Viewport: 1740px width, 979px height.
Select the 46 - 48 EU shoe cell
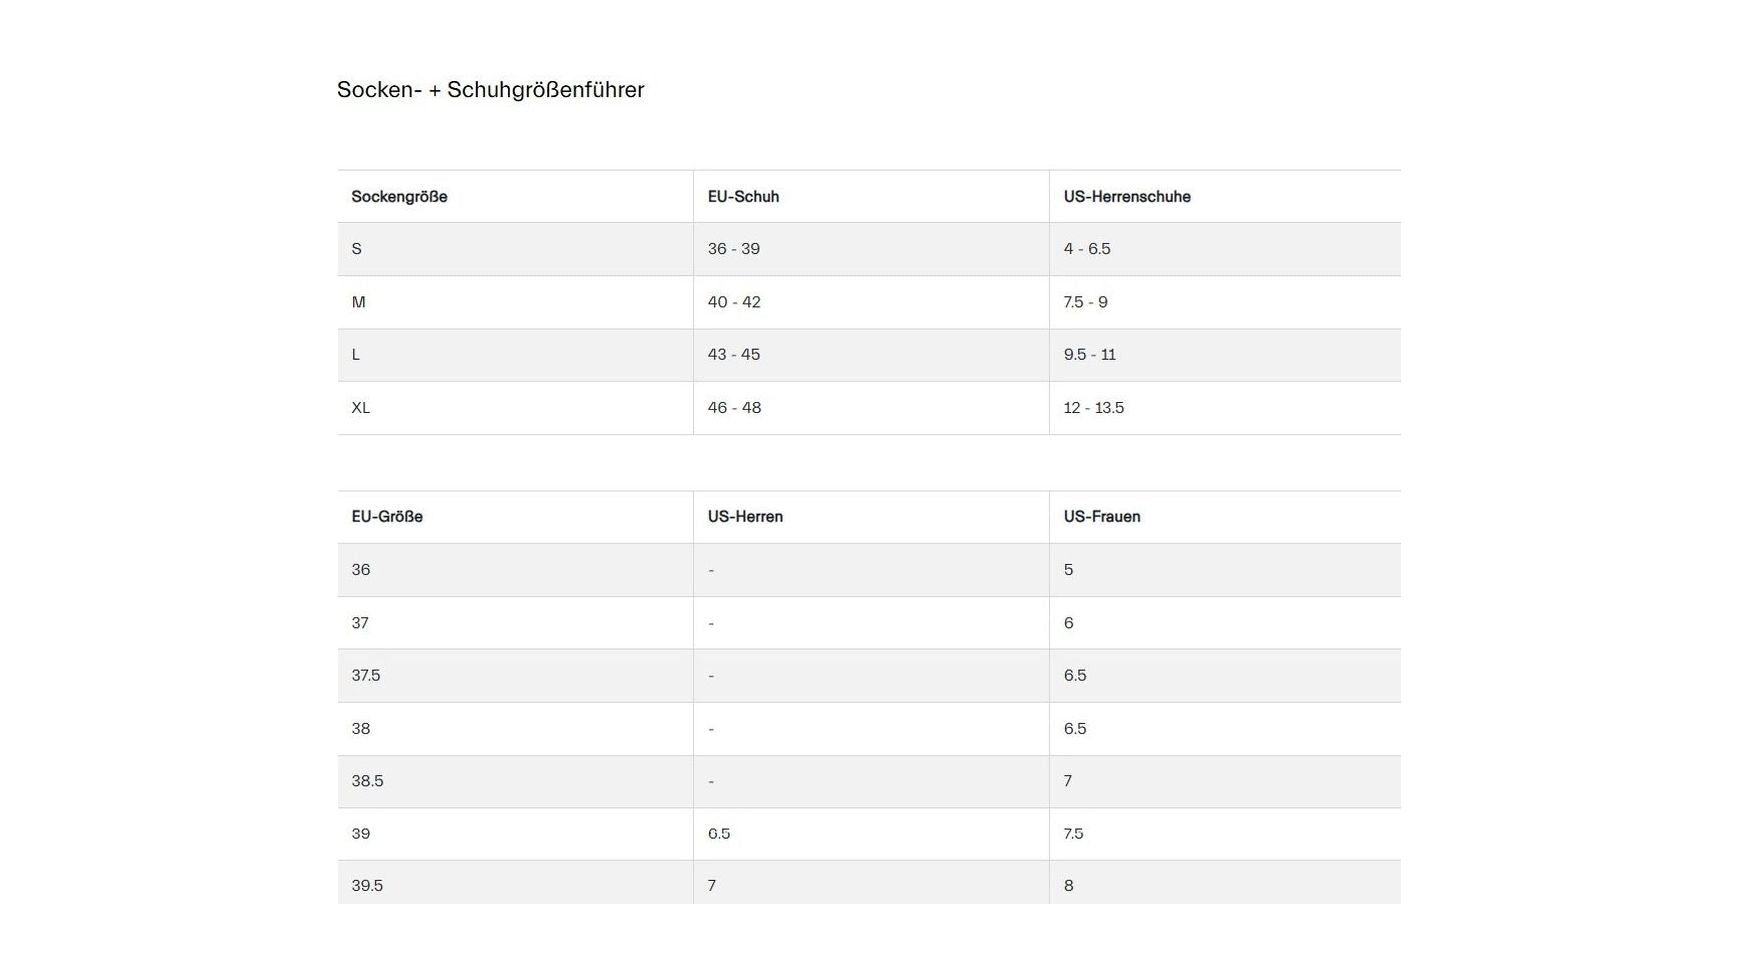tap(871, 408)
